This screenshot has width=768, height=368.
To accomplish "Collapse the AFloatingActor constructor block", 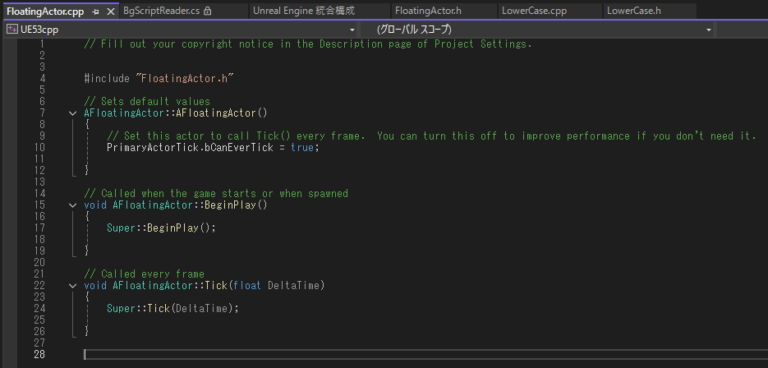I will [73, 113].
